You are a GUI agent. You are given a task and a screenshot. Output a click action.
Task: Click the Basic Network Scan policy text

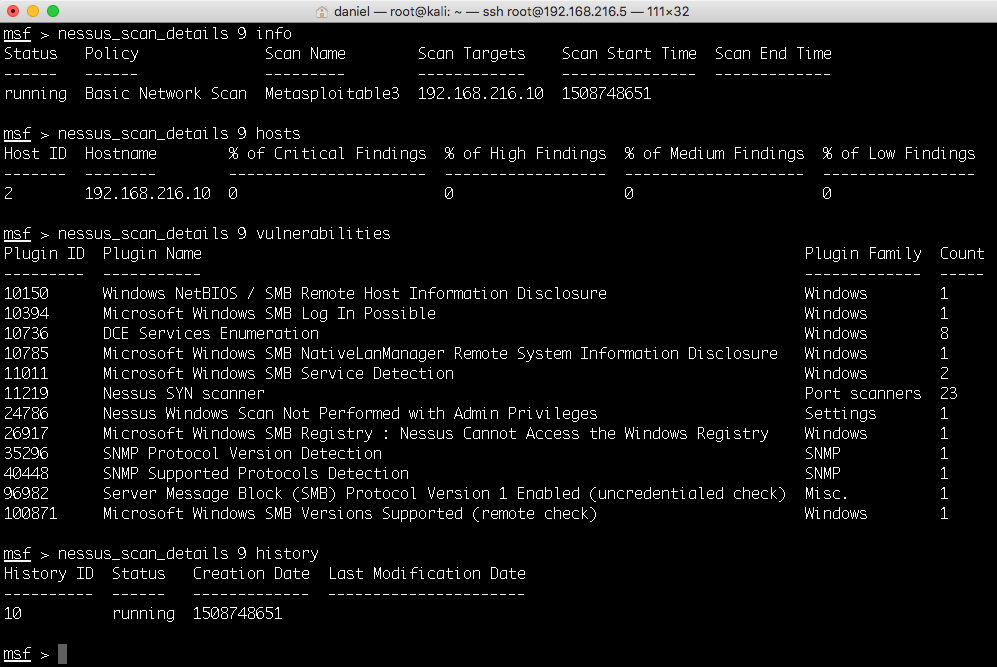tap(165, 94)
